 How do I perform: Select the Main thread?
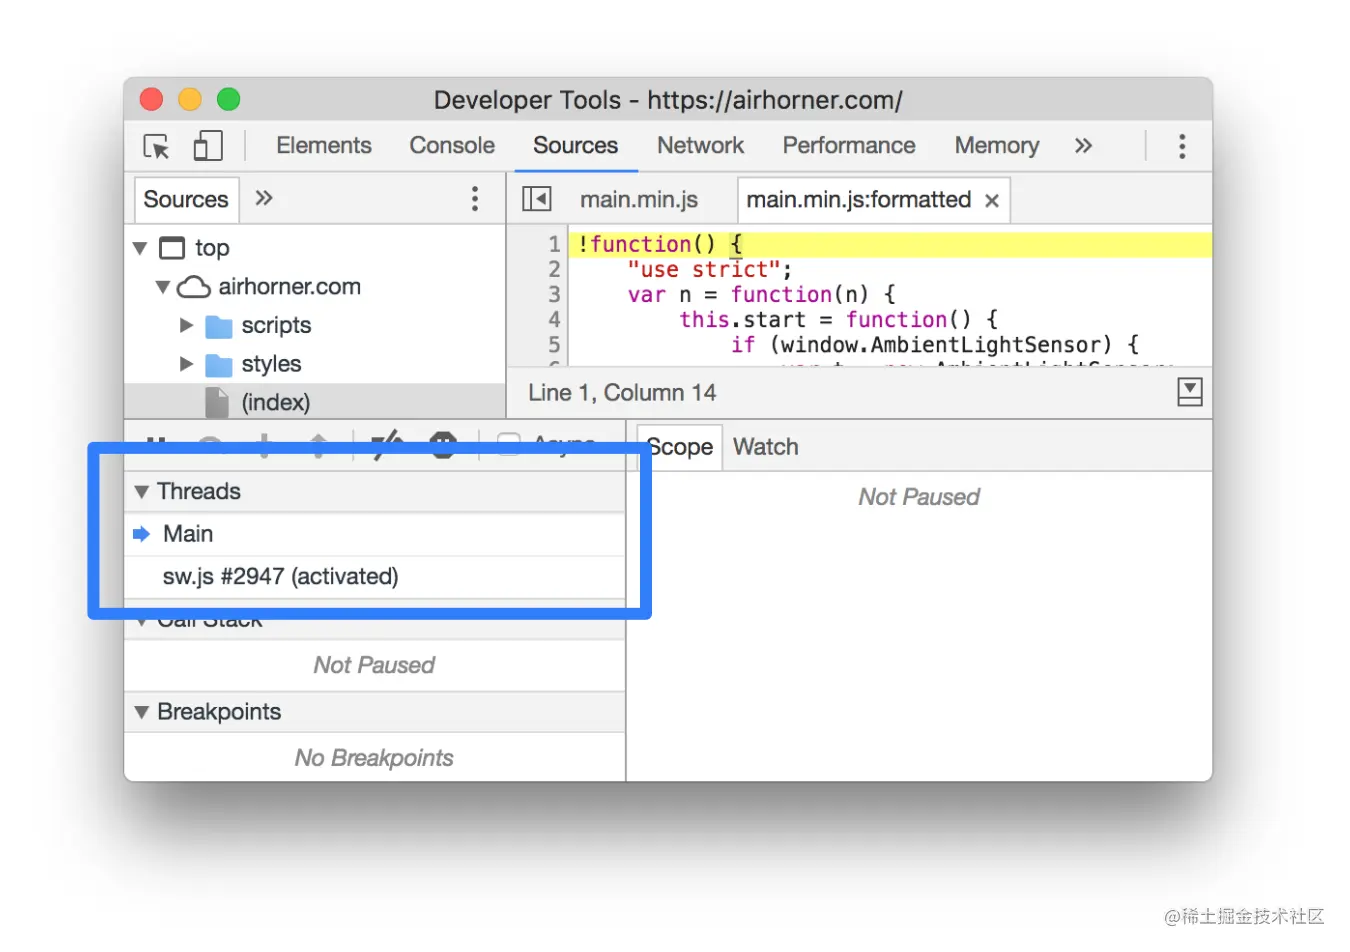(x=374, y=534)
